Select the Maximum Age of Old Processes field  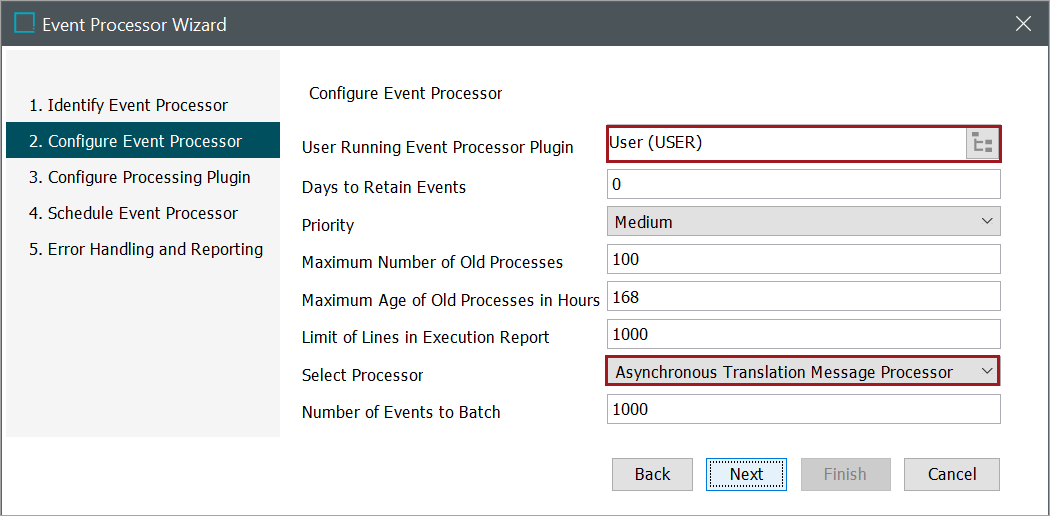pyautogui.click(x=803, y=297)
